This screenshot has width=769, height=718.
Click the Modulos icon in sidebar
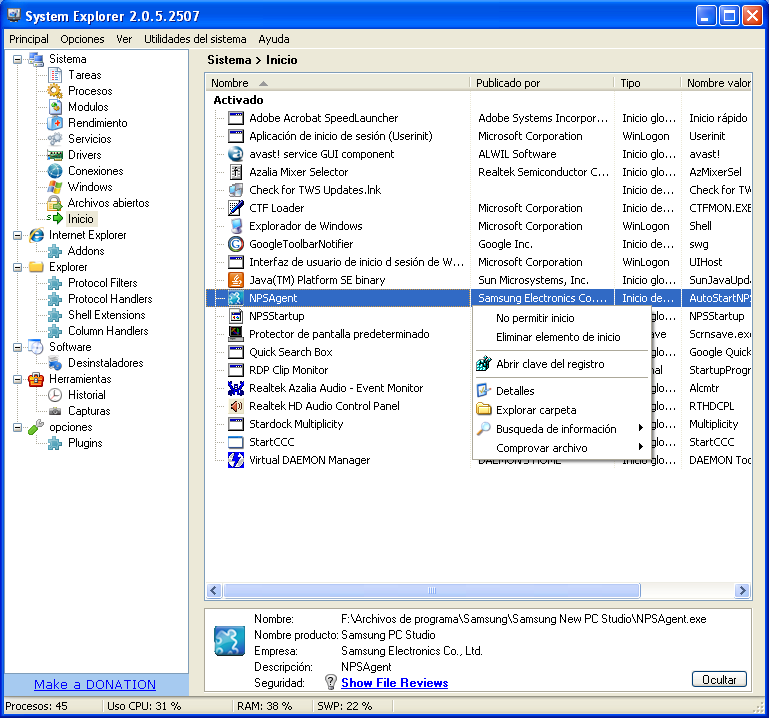(55, 107)
